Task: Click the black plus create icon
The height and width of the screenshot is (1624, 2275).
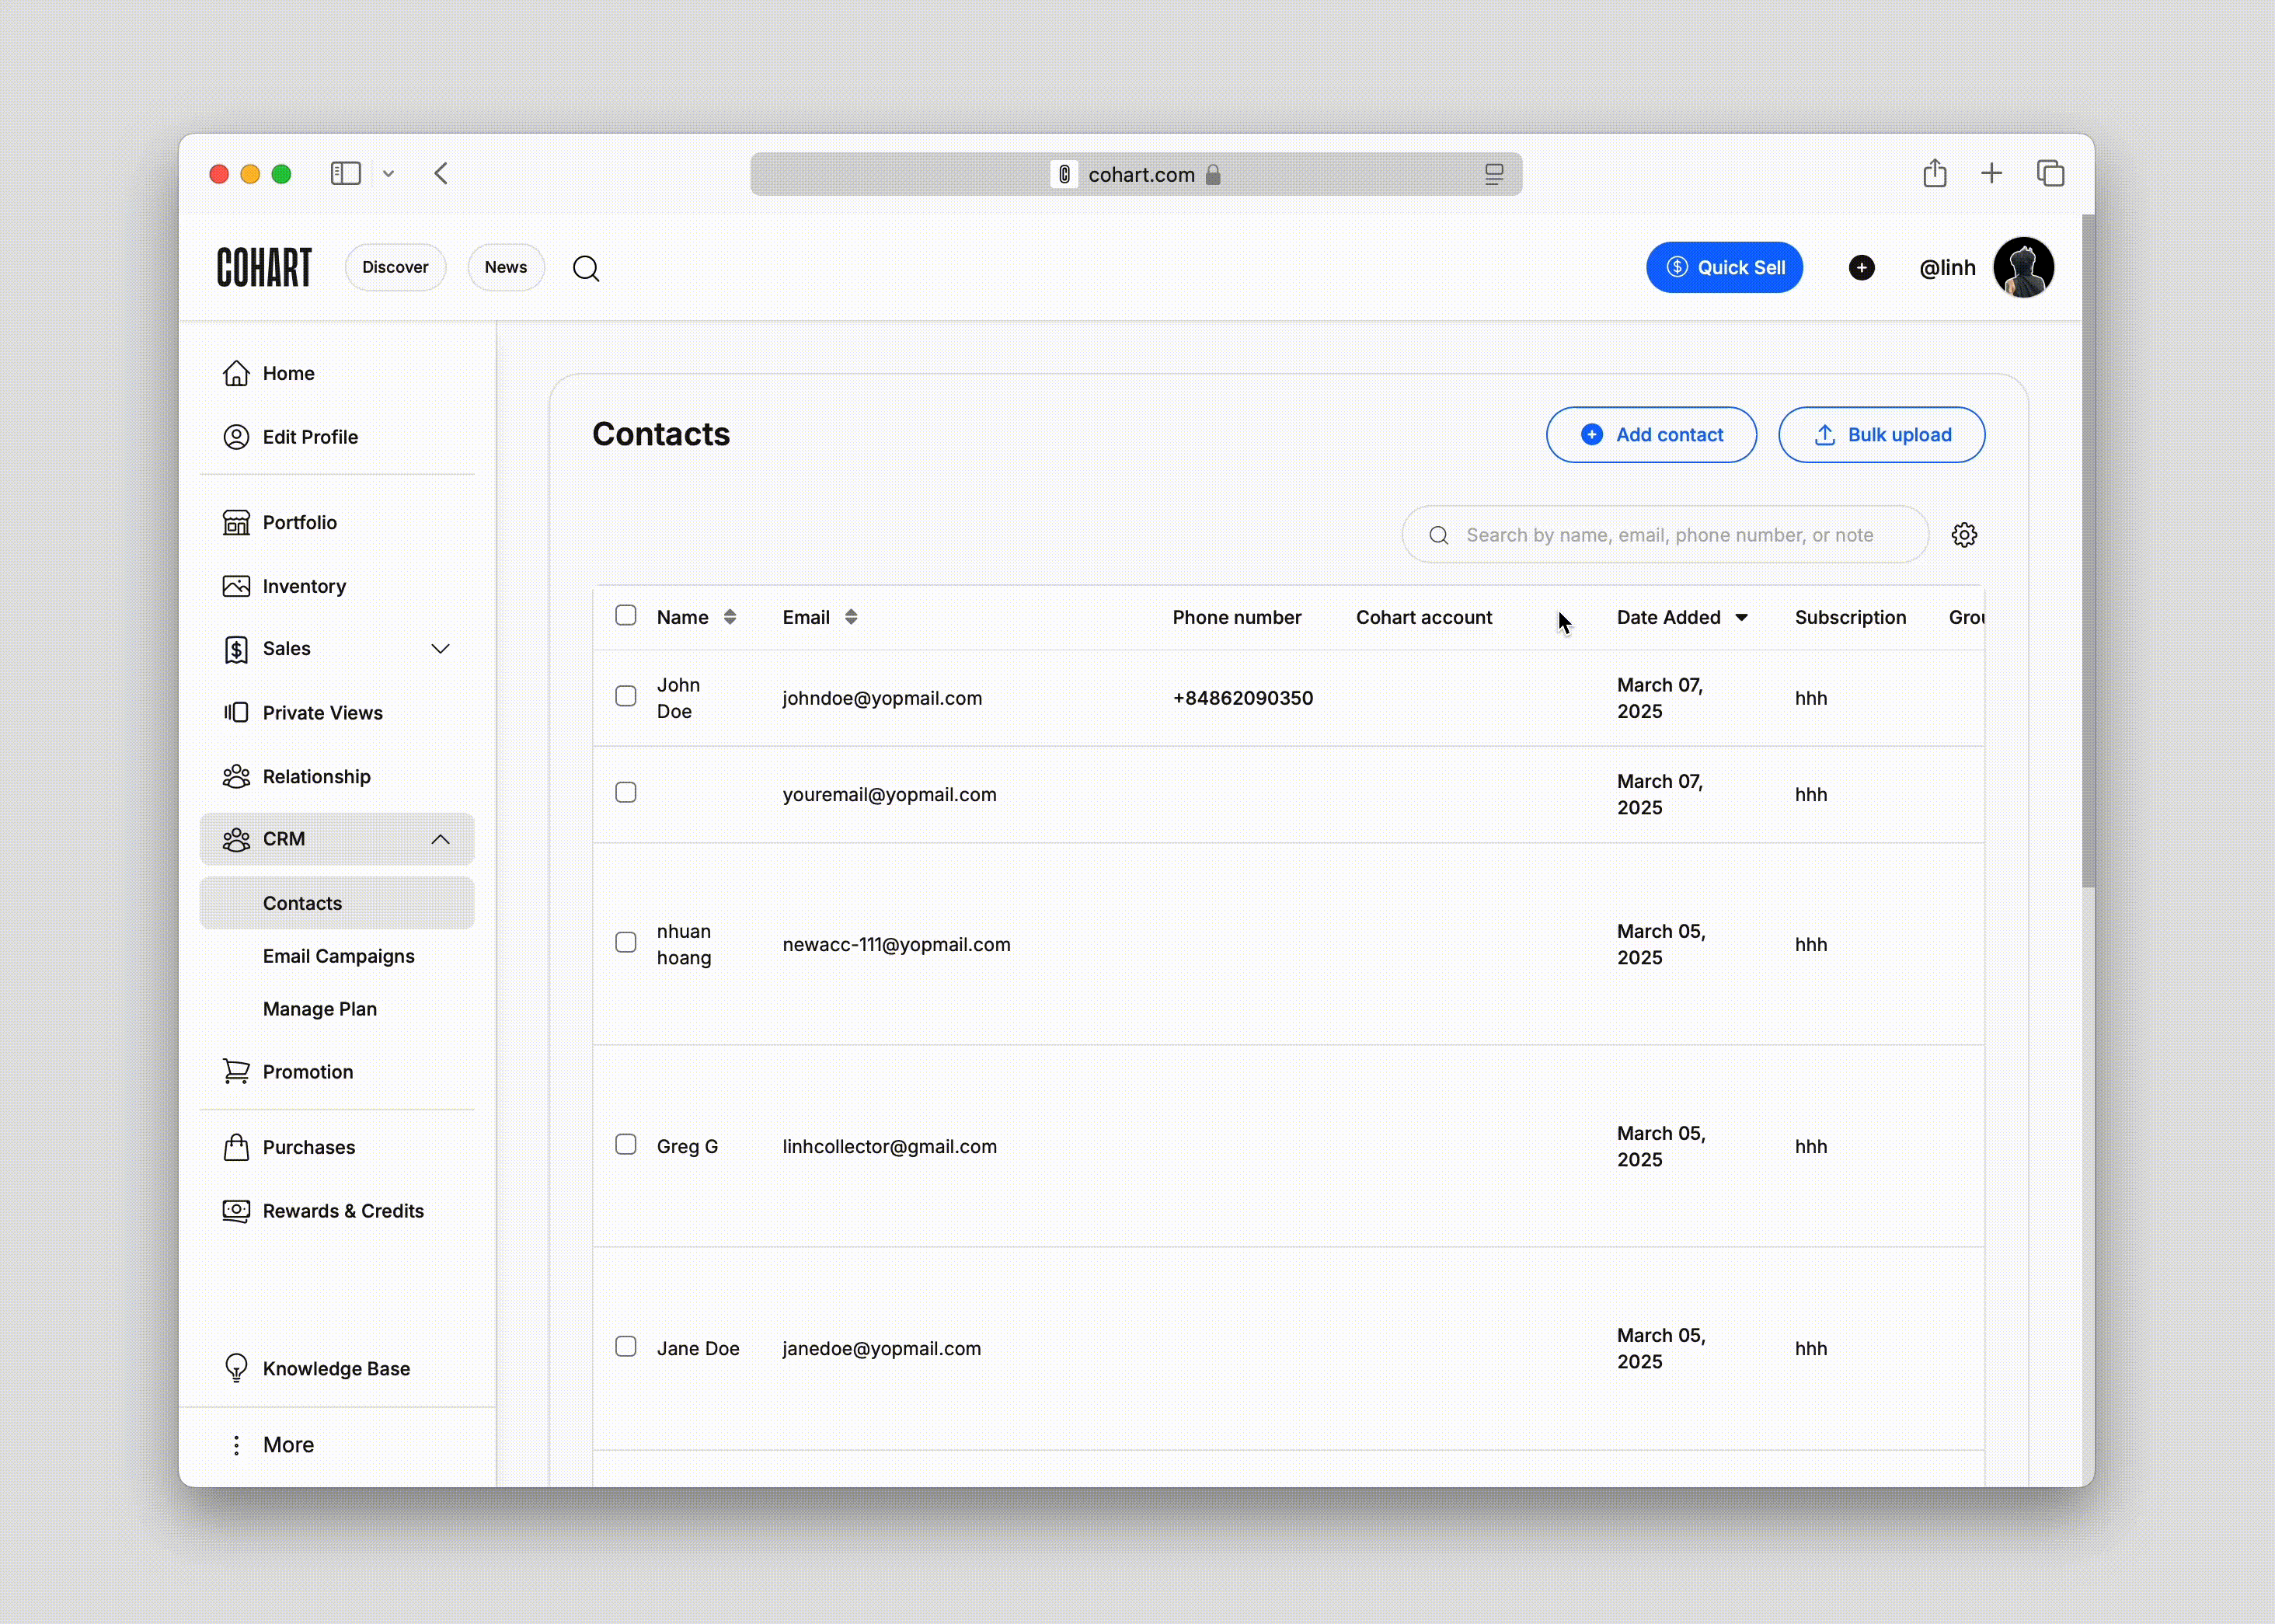Action: point(1861,268)
